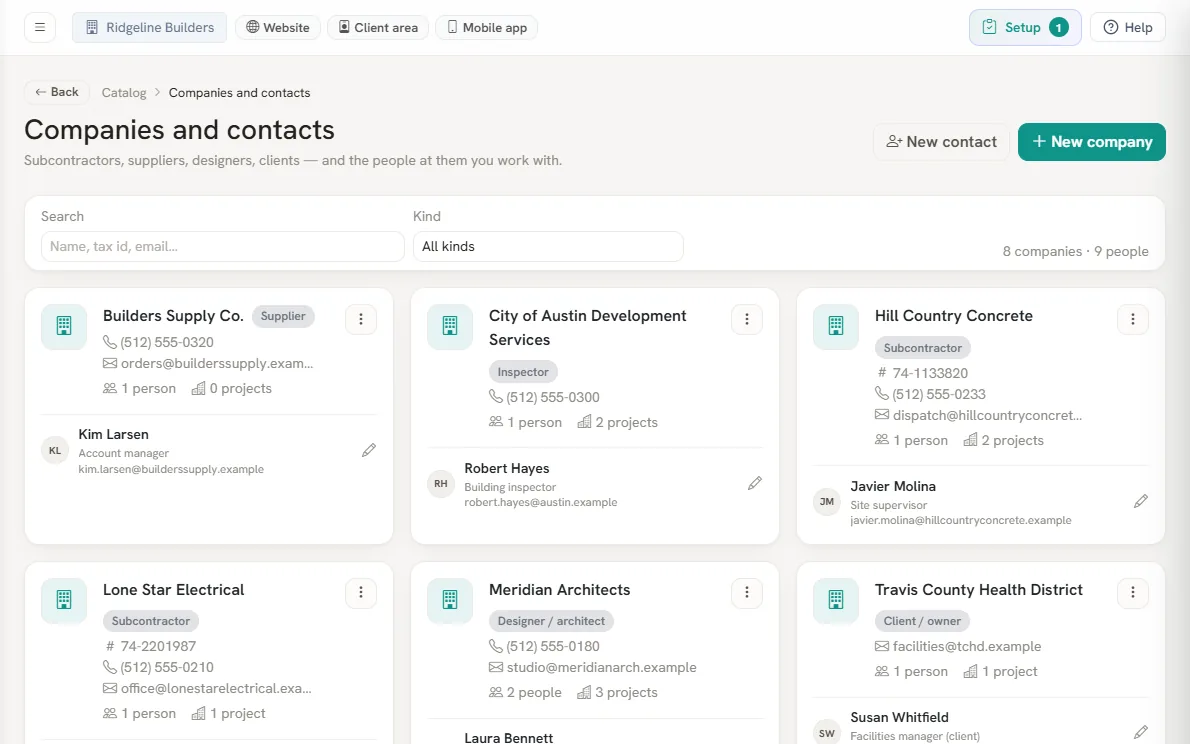
Task: Open Lone Star Electrical title
Action: click(x=174, y=590)
